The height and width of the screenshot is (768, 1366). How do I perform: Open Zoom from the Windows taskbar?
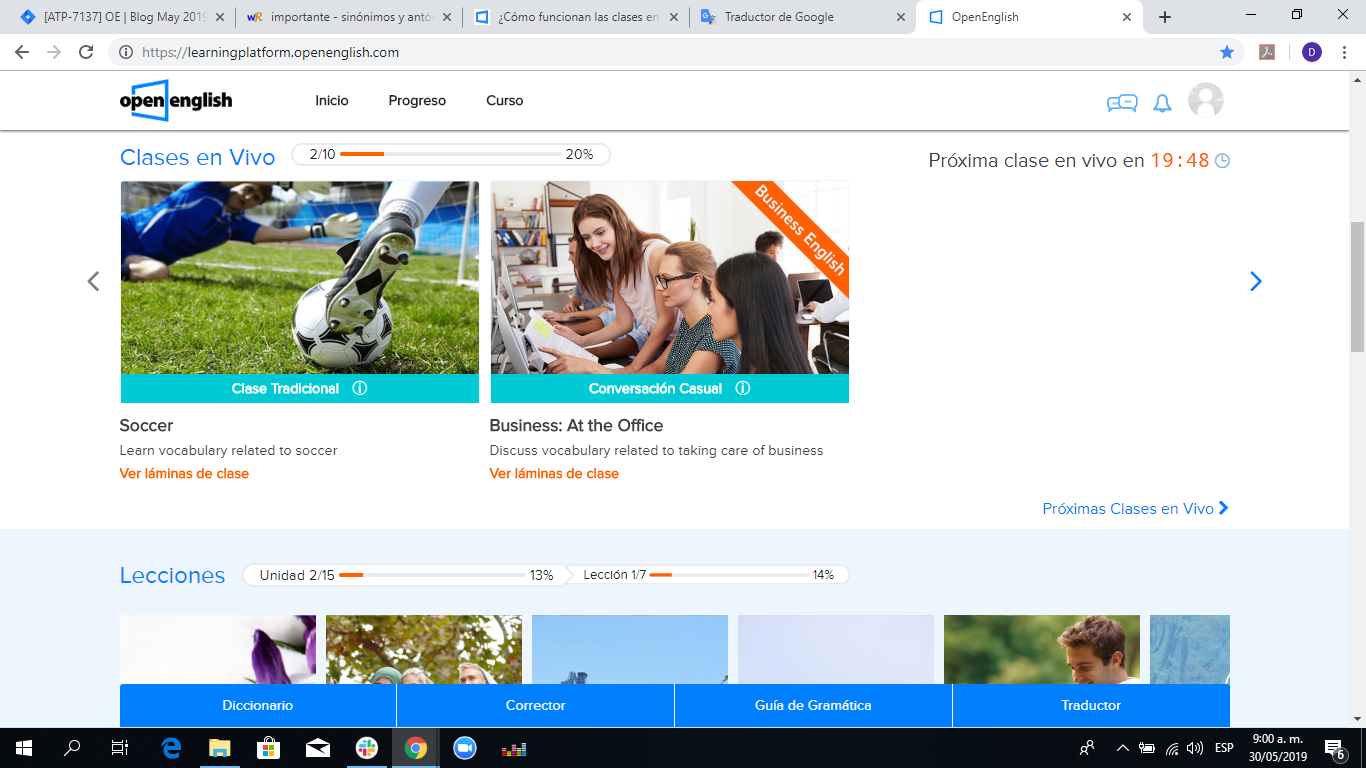coord(464,747)
